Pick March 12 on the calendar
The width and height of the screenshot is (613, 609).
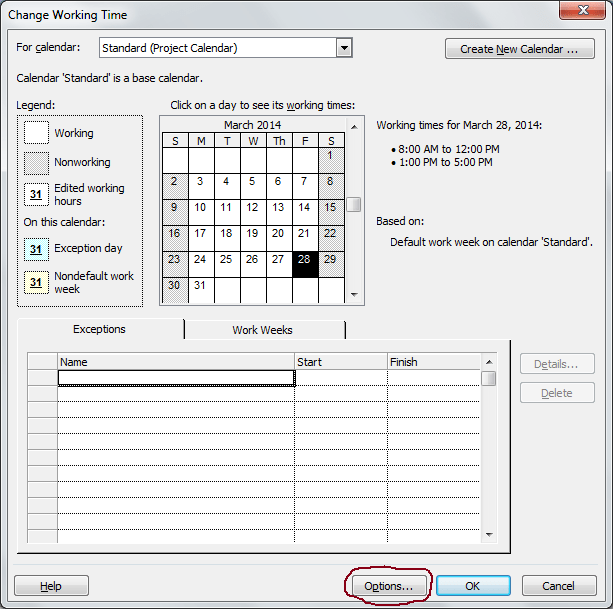[x=253, y=213]
